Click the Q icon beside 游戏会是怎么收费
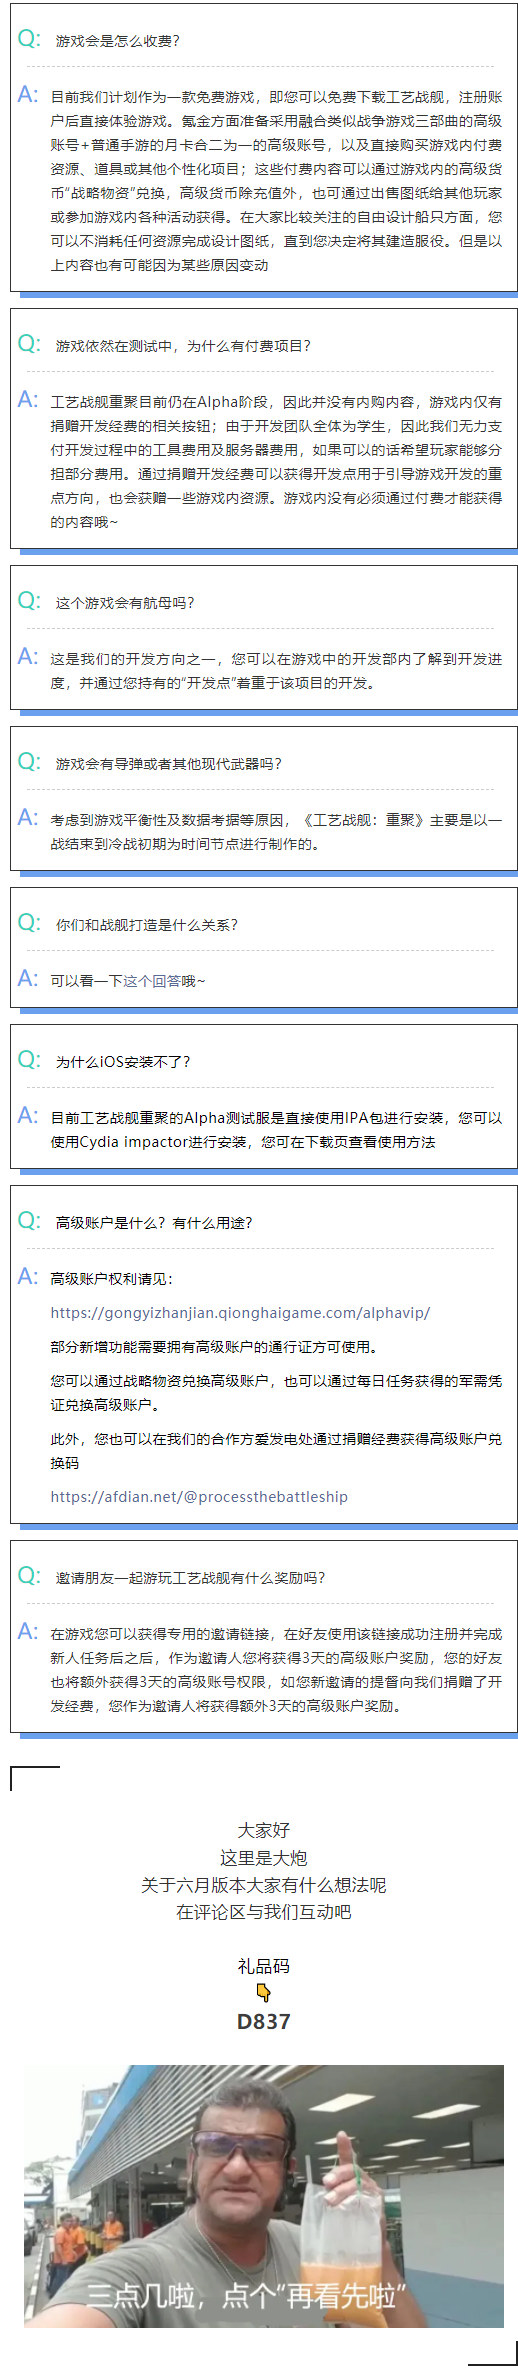The image size is (518, 2380). tap(29, 39)
